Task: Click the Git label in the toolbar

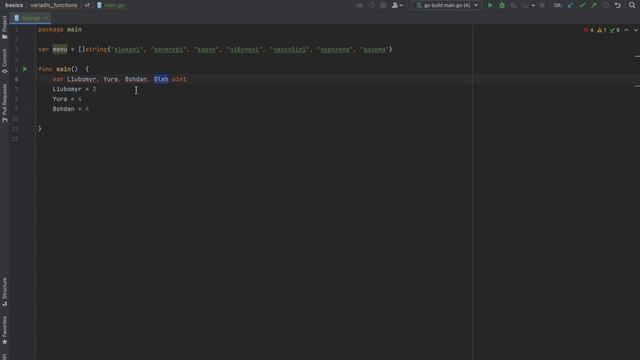Action: pos(557,5)
